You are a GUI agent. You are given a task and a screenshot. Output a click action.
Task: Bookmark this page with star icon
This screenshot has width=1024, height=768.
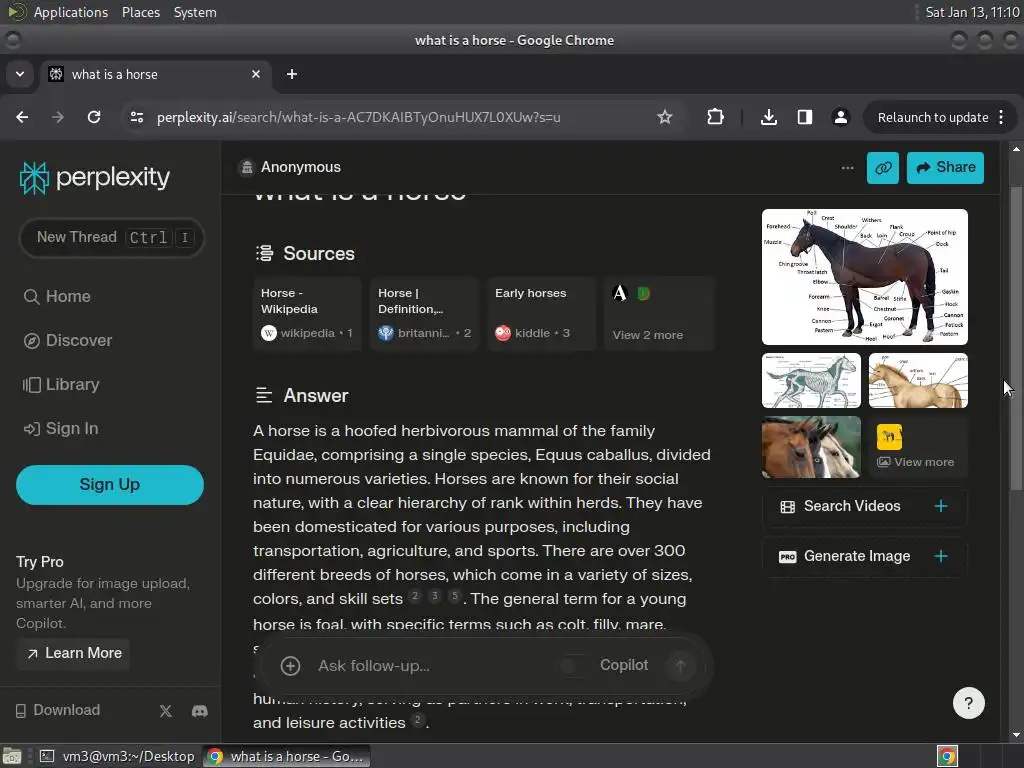tap(665, 117)
